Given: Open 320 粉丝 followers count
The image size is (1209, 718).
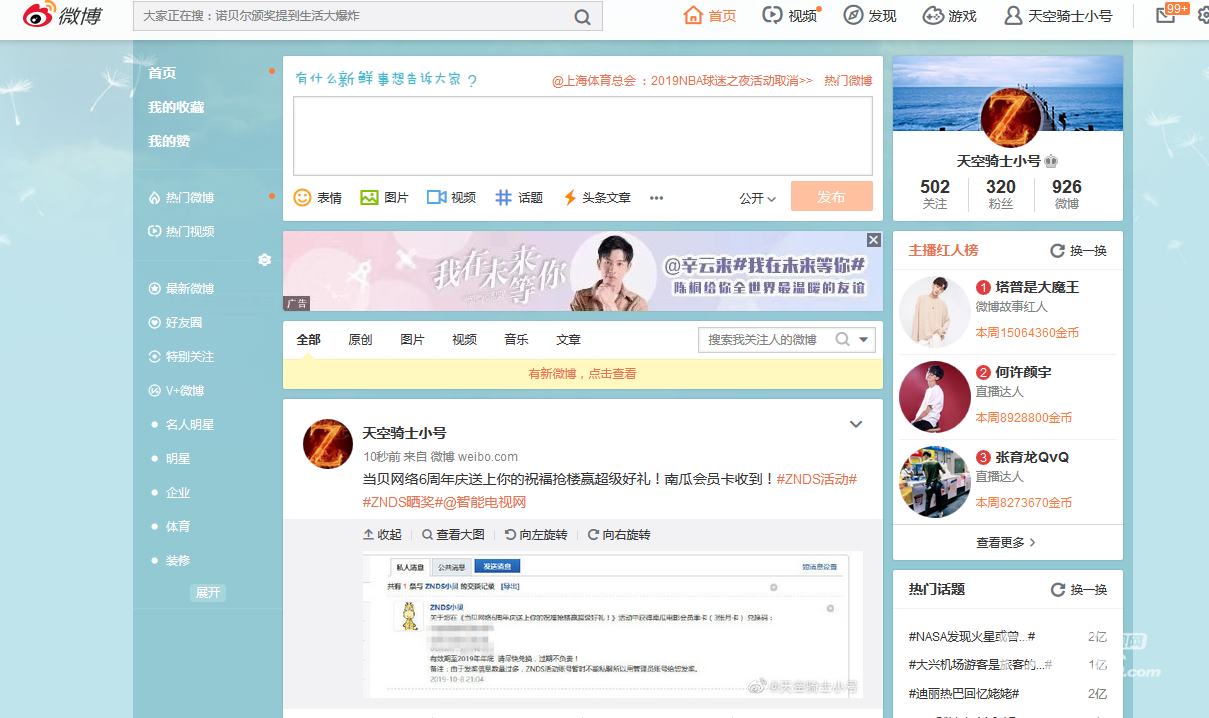Looking at the screenshot, I should (1001, 193).
